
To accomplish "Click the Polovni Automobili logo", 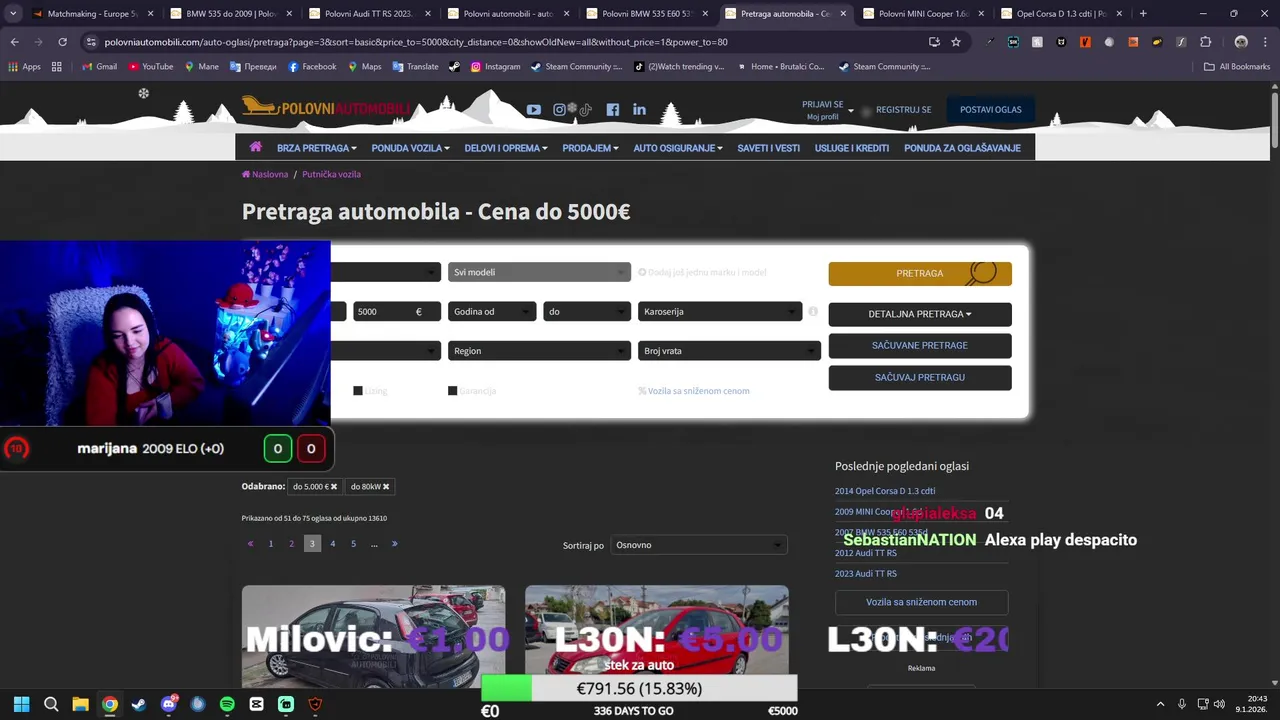I will pyautogui.click(x=326, y=107).
